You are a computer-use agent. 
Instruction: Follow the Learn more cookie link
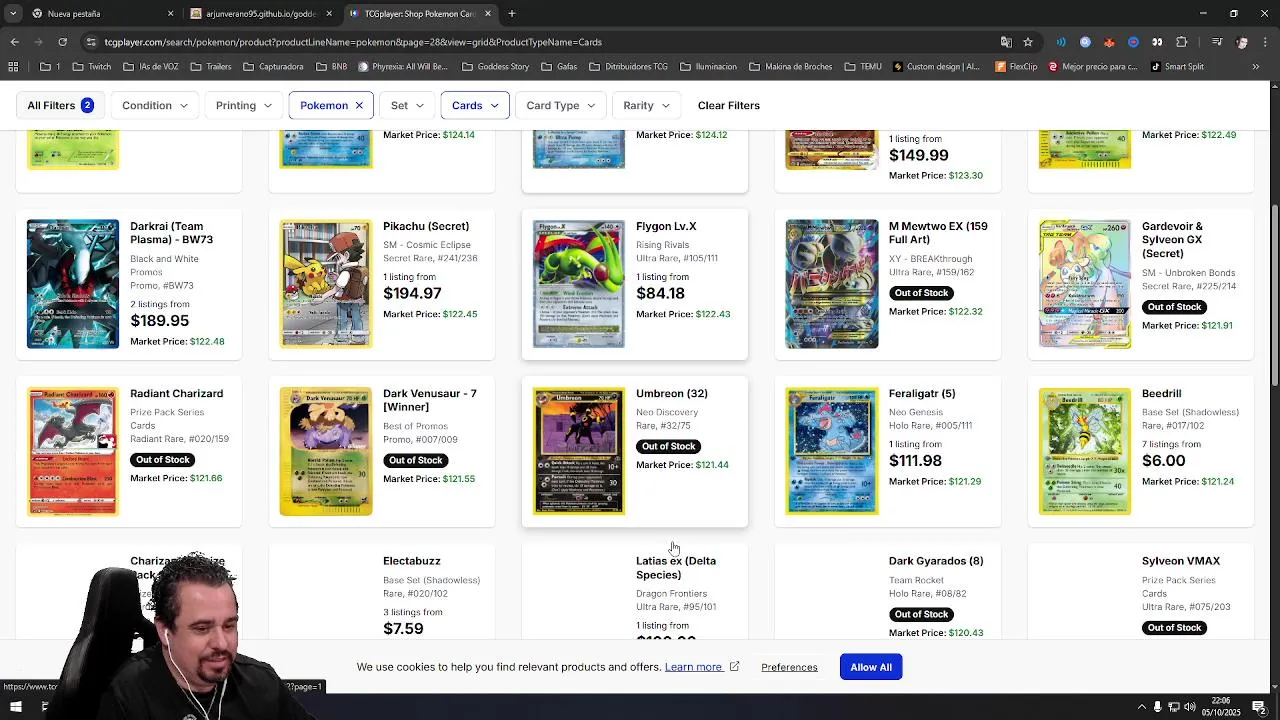coord(702,667)
